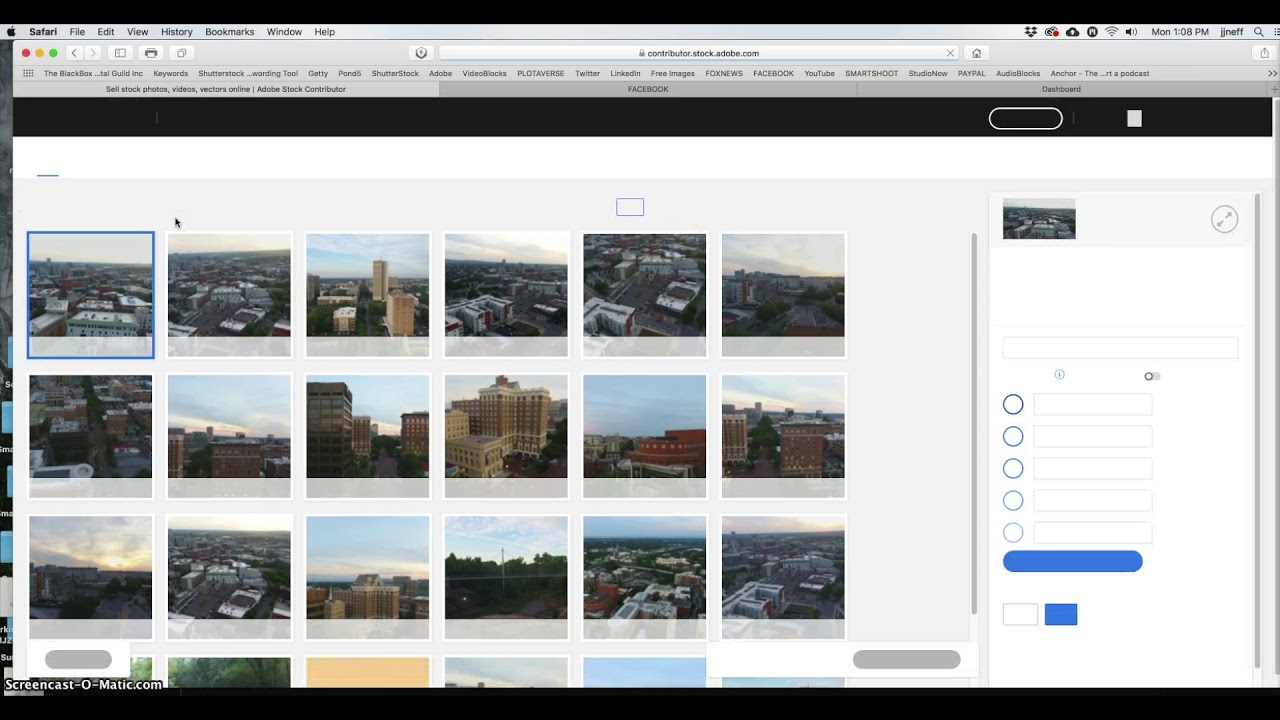The image size is (1280, 720).
Task: Go back with Safari's back arrow
Action: coord(74,53)
